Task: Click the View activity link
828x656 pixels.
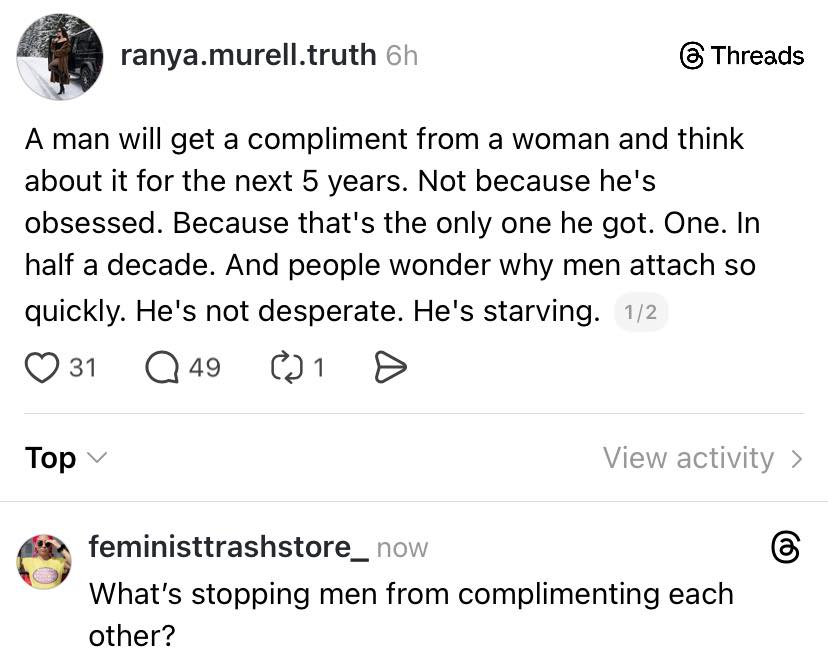Action: [688, 458]
